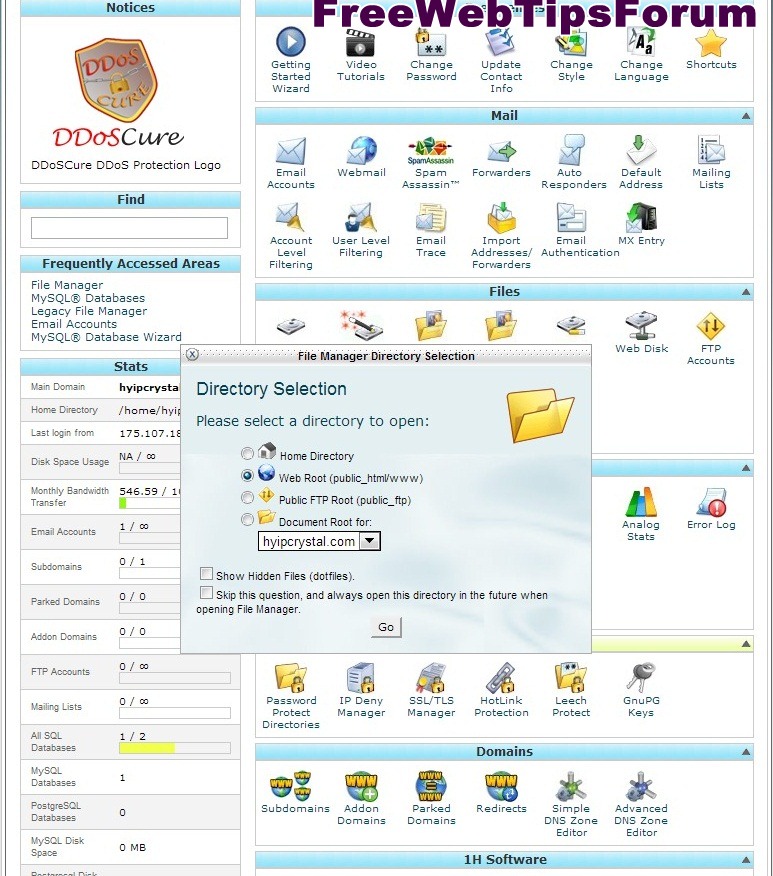Check Skip this question checkbox

coord(207,593)
